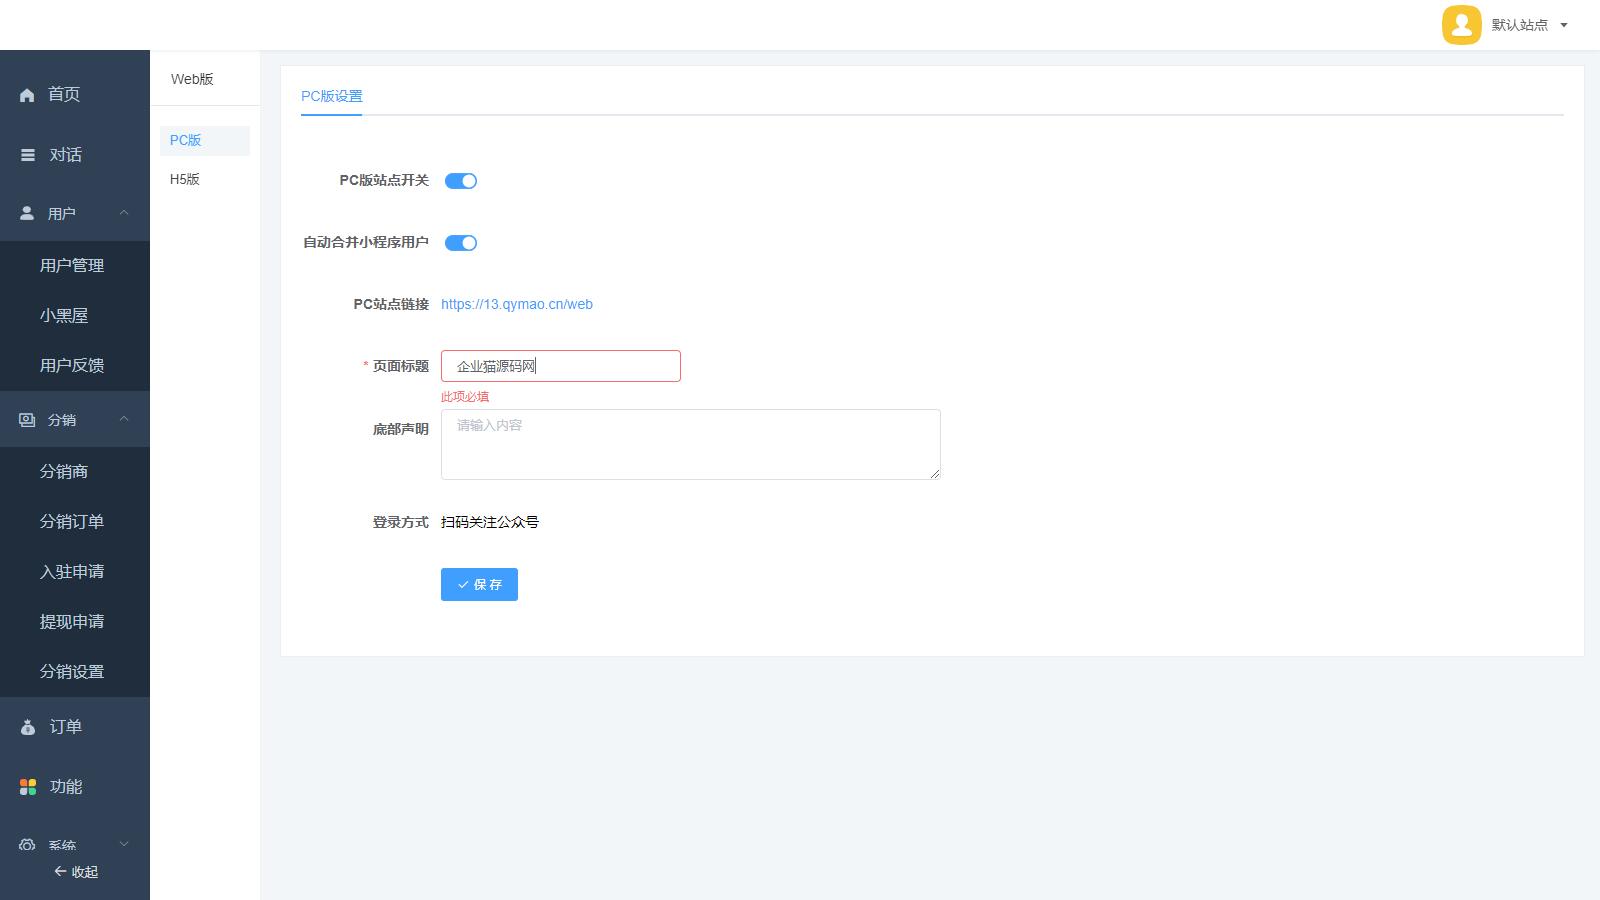Click the colorful grid icon beside 功能
Screen dimensions: 1600x900
coord(28,787)
